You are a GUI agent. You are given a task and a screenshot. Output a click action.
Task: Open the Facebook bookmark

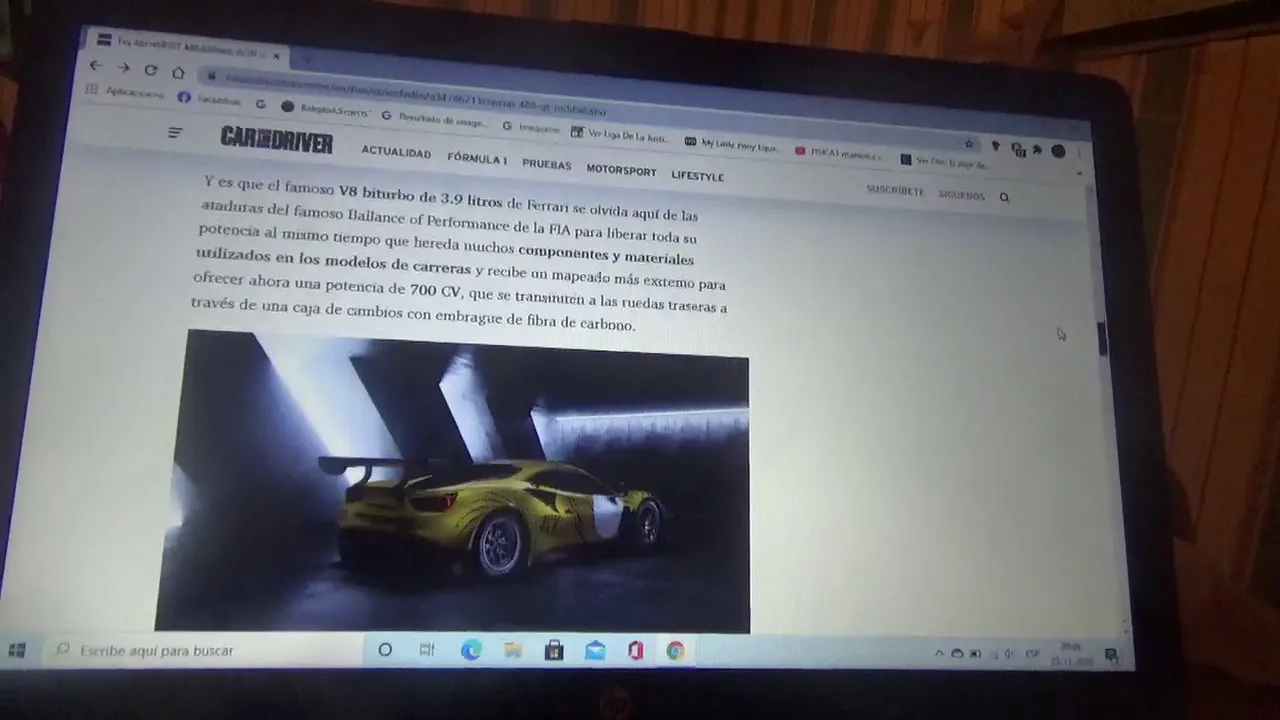pyautogui.click(x=208, y=98)
